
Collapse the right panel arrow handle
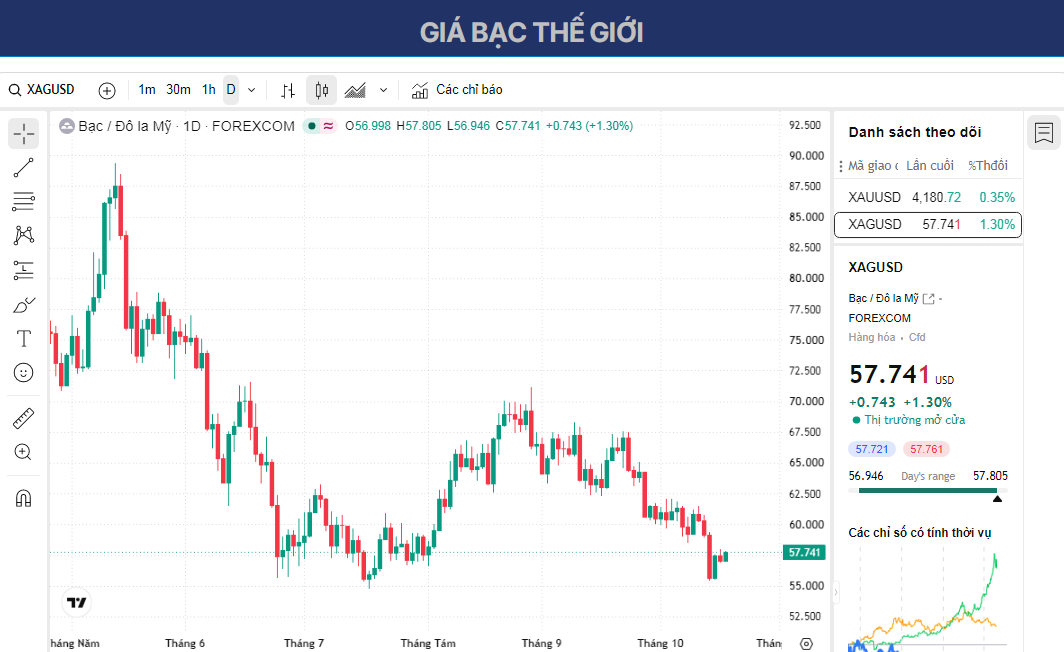click(835, 592)
